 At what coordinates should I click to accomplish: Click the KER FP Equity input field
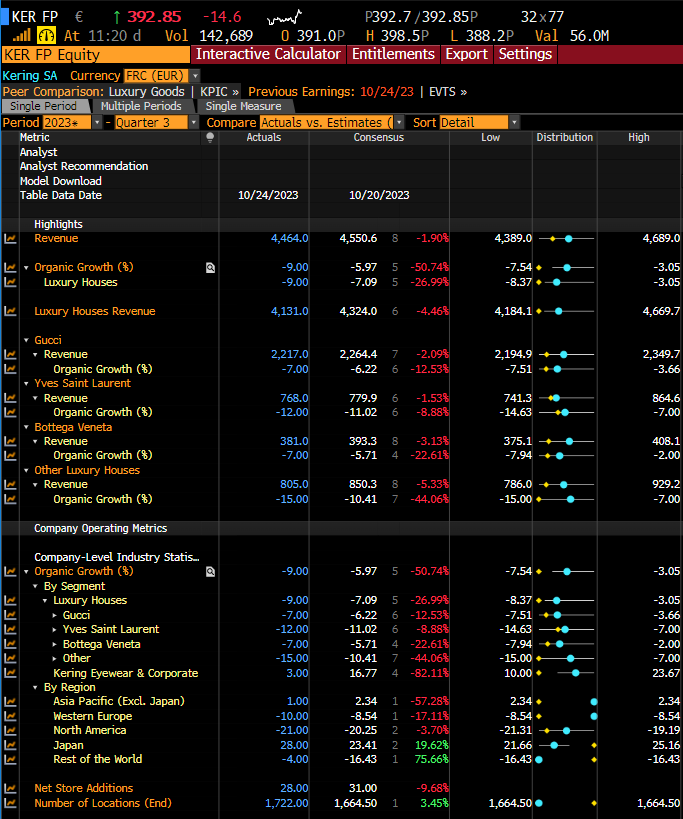(96, 55)
